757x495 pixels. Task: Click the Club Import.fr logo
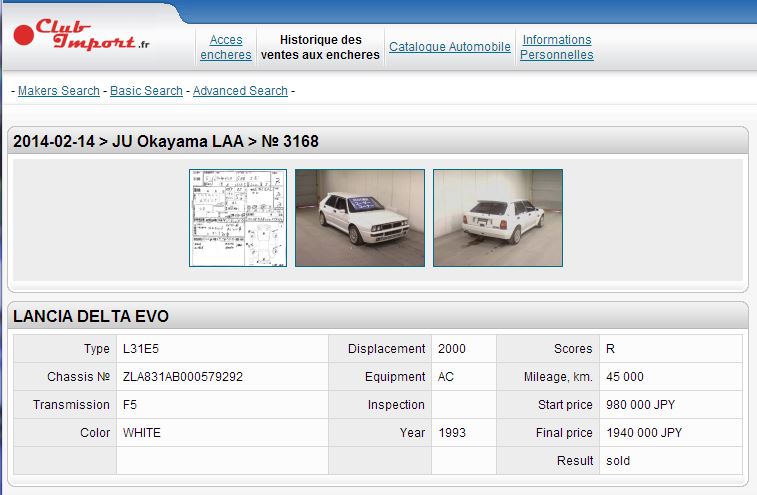[x=82, y=35]
